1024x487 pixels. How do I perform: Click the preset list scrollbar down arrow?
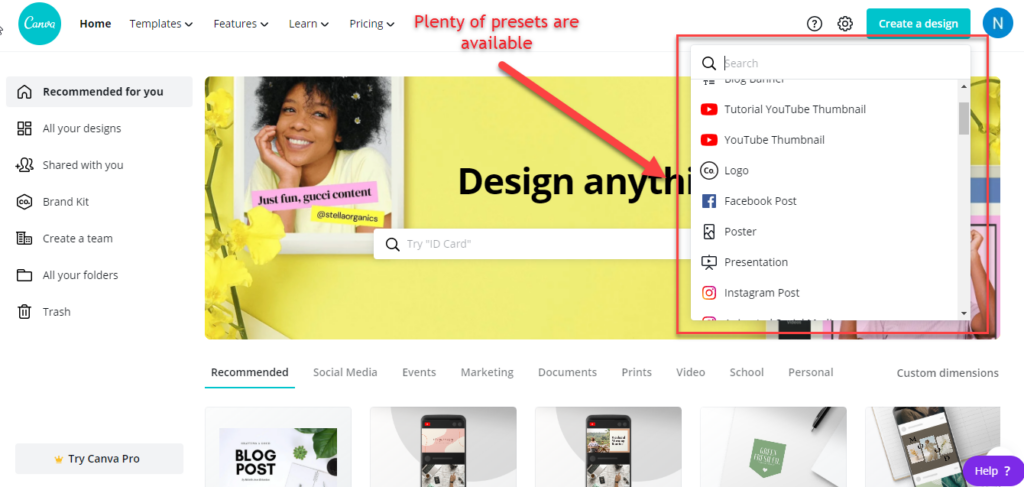[x=964, y=313]
